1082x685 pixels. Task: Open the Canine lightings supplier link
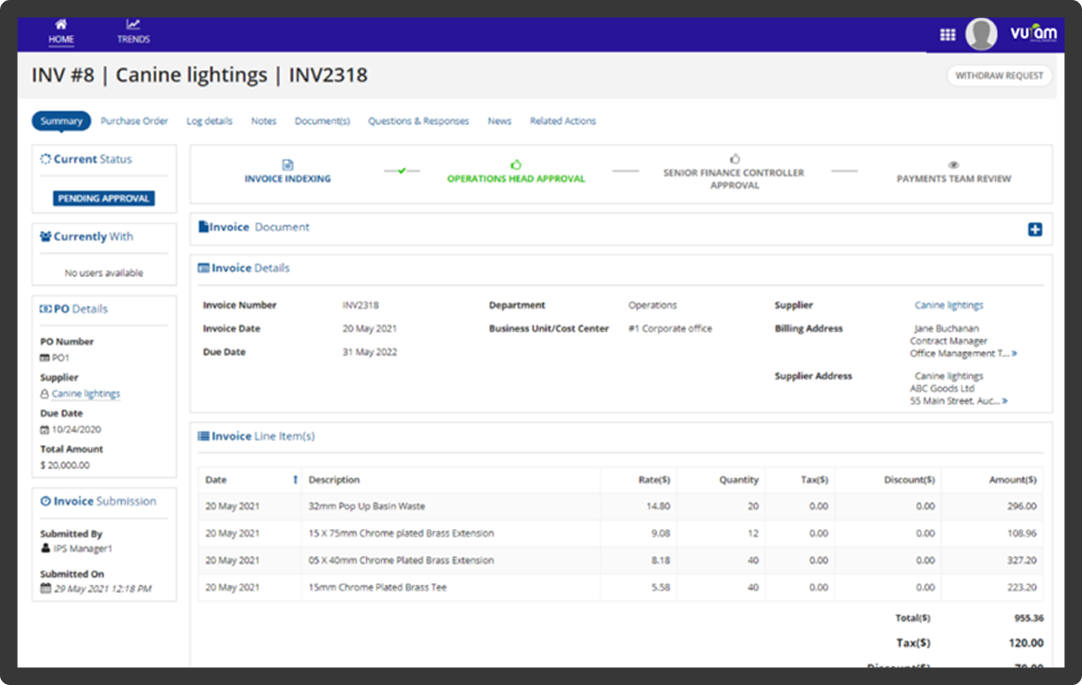click(x=948, y=305)
